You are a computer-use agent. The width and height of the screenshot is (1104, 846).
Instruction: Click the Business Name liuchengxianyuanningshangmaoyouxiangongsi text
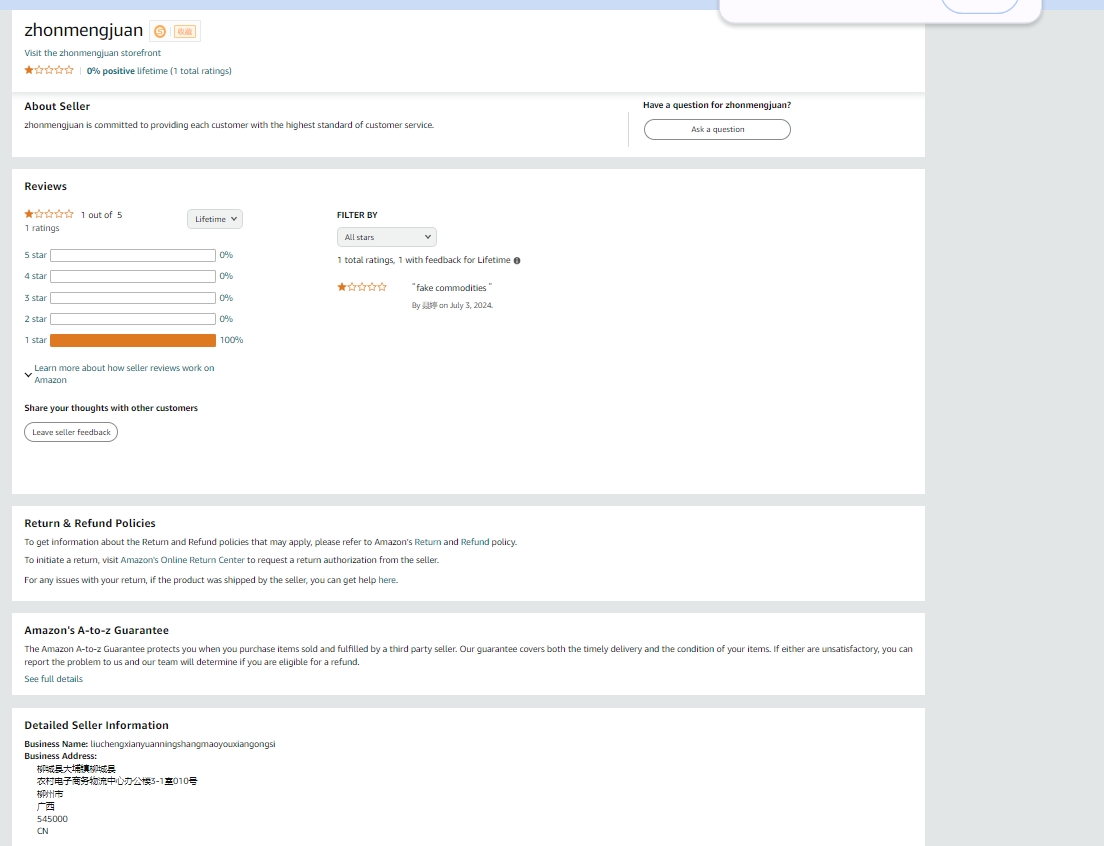[x=182, y=744]
